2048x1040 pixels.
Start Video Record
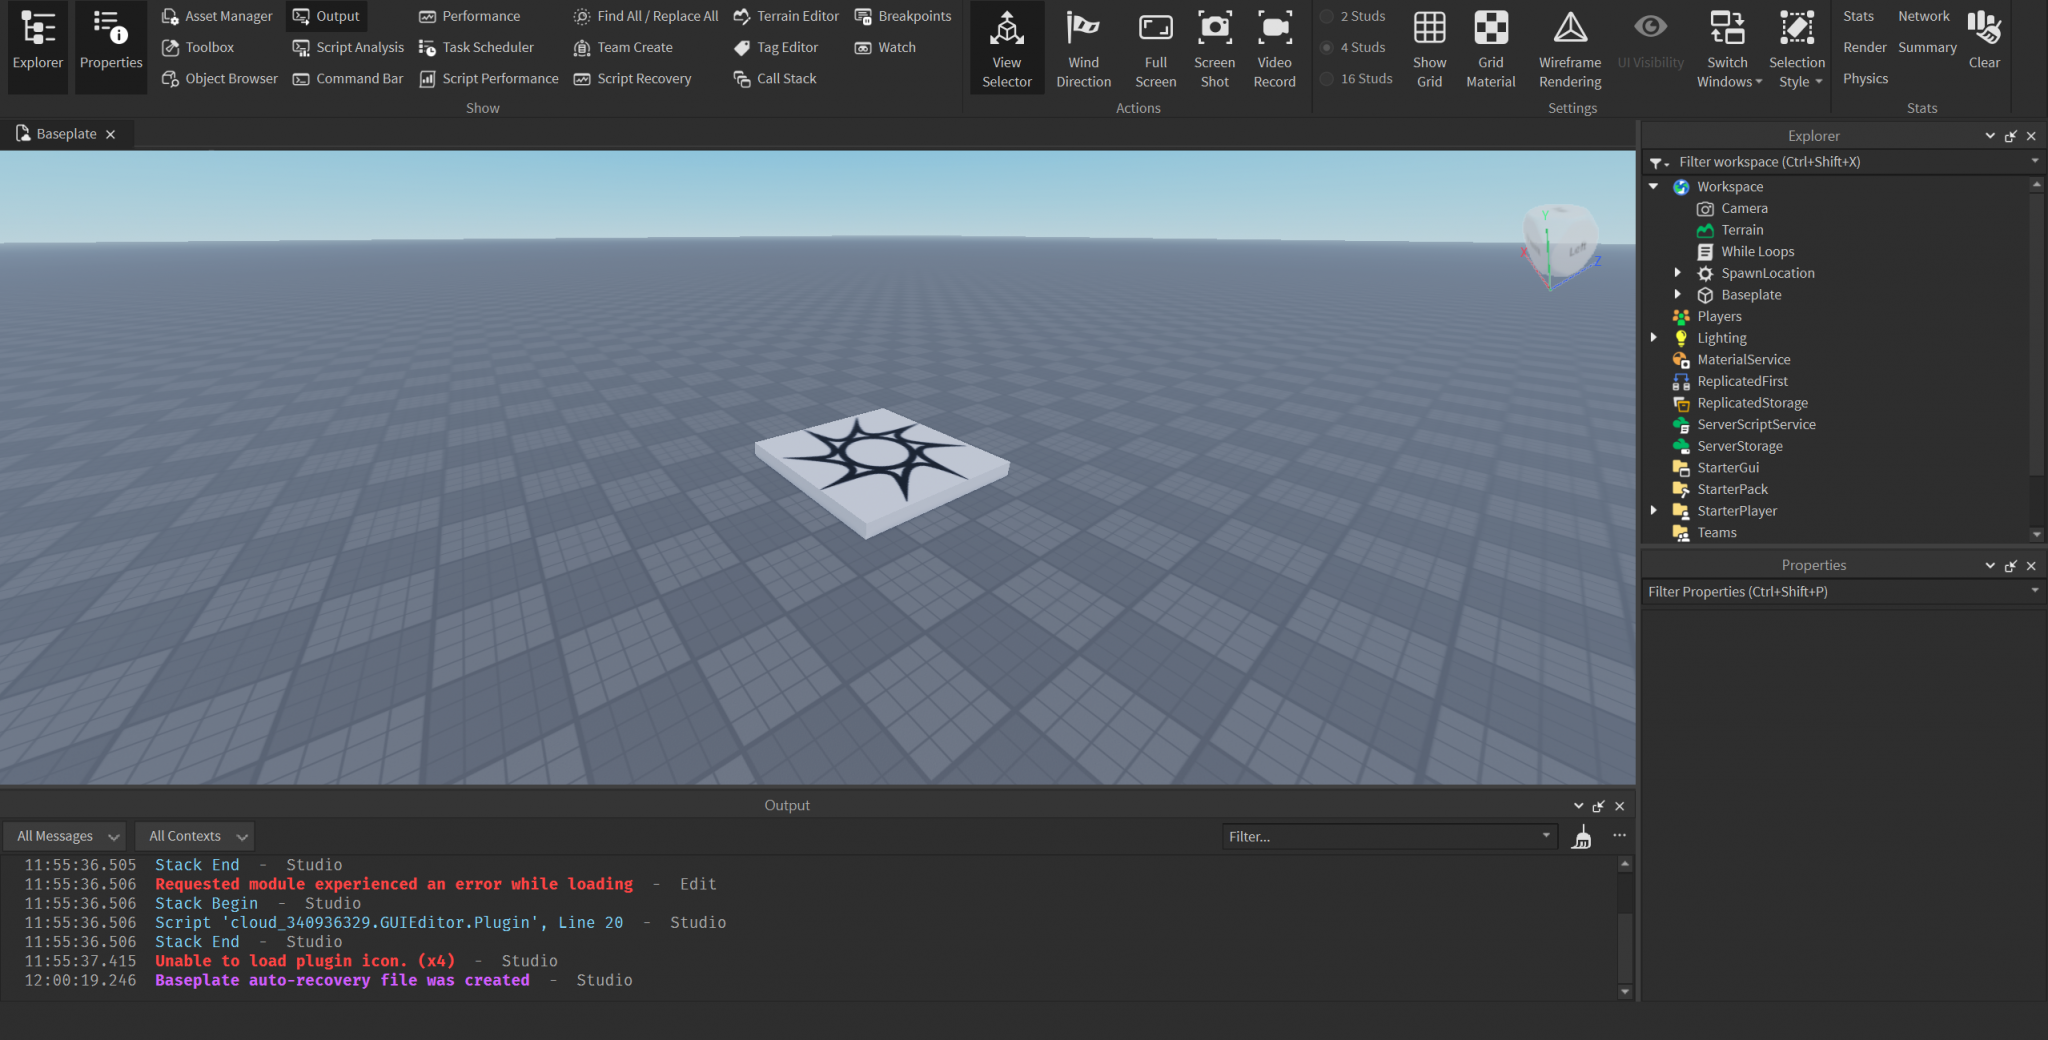coord(1274,47)
